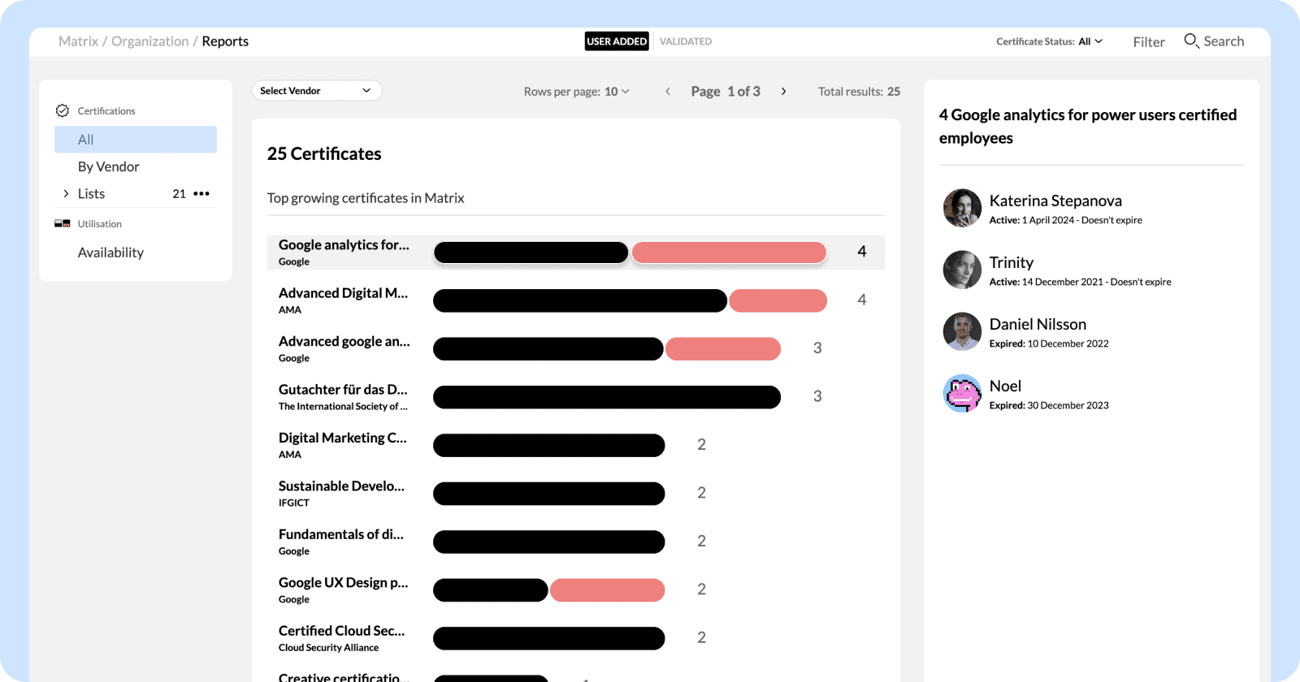Image resolution: width=1300 pixels, height=682 pixels.
Task: Click black bar of Gutachter für das D... row
Action: coord(607,397)
